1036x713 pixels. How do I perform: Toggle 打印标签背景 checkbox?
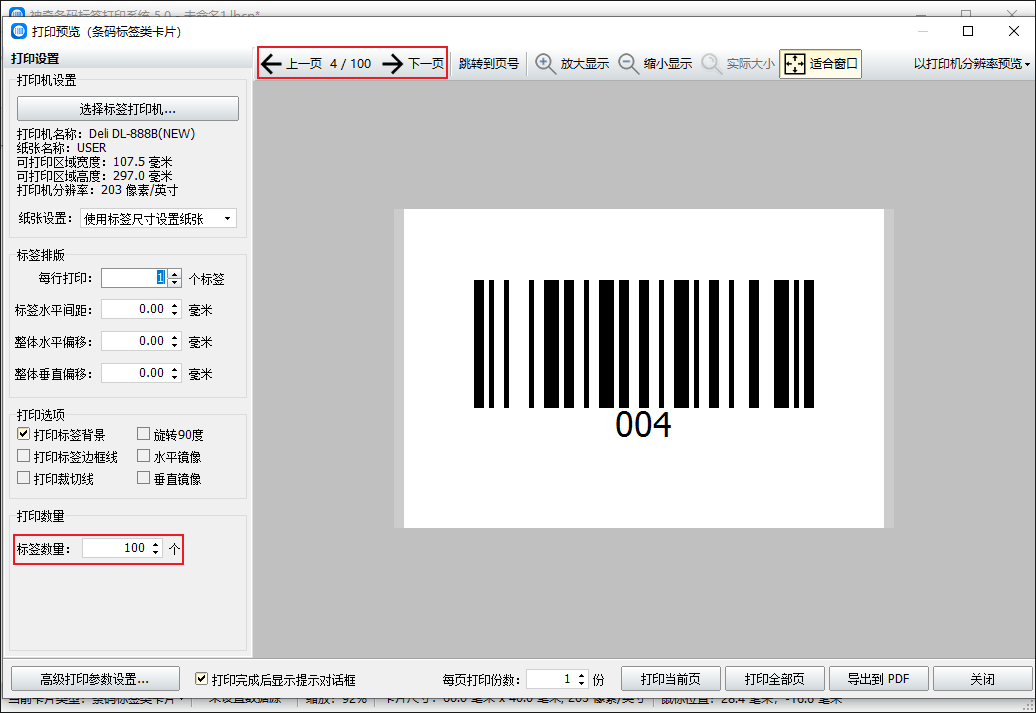click(24, 434)
